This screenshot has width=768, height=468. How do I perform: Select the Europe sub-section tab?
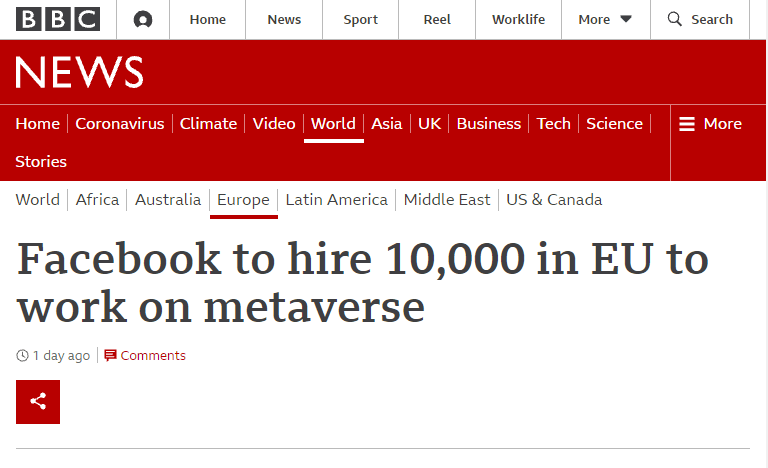click(x=243, y=199)
